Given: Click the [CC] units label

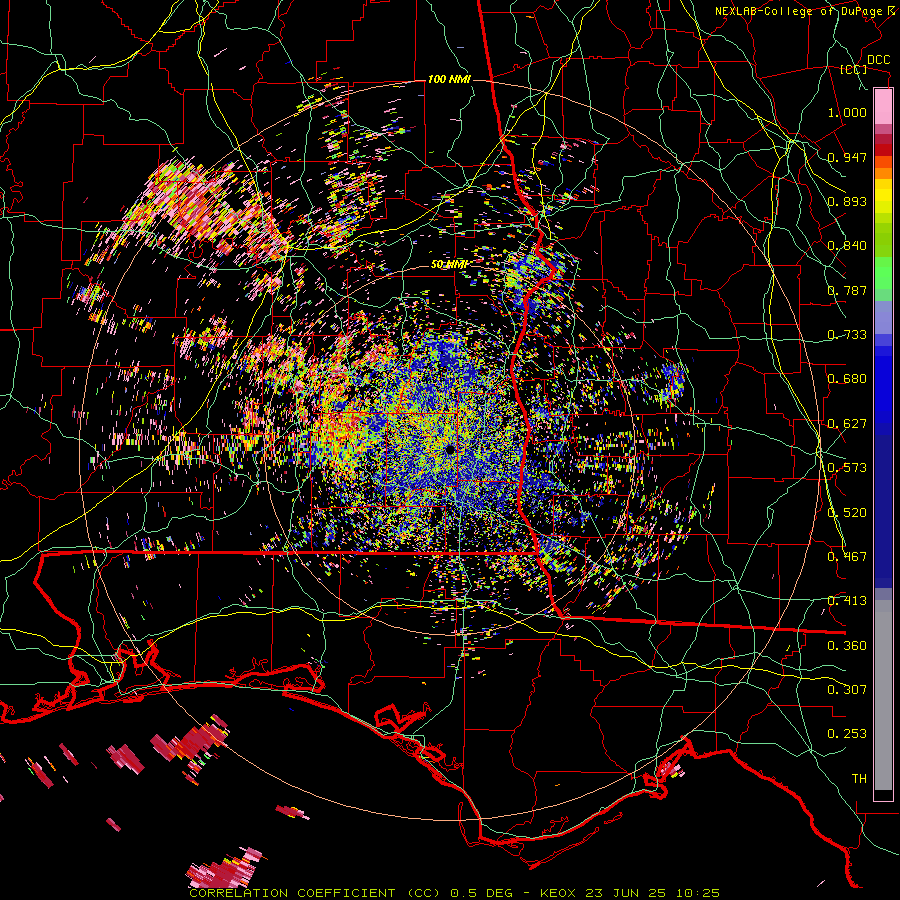Looking at the screenshot, I should click(x=854, y=69).
